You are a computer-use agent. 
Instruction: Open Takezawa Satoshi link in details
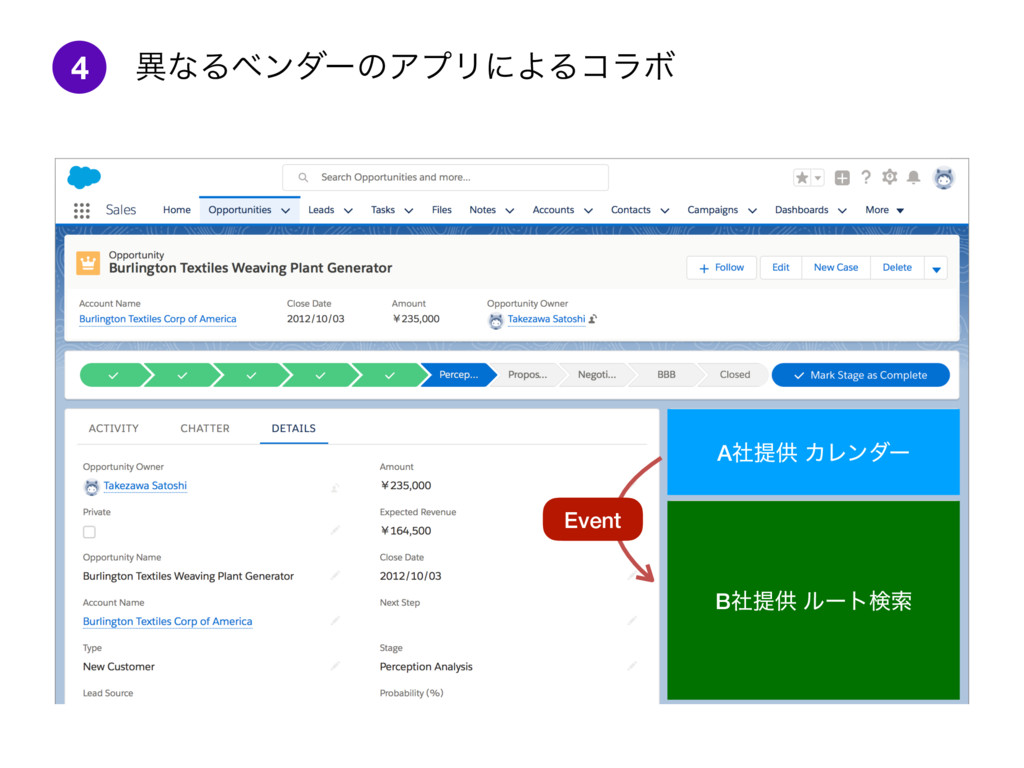tap(145, 485)
